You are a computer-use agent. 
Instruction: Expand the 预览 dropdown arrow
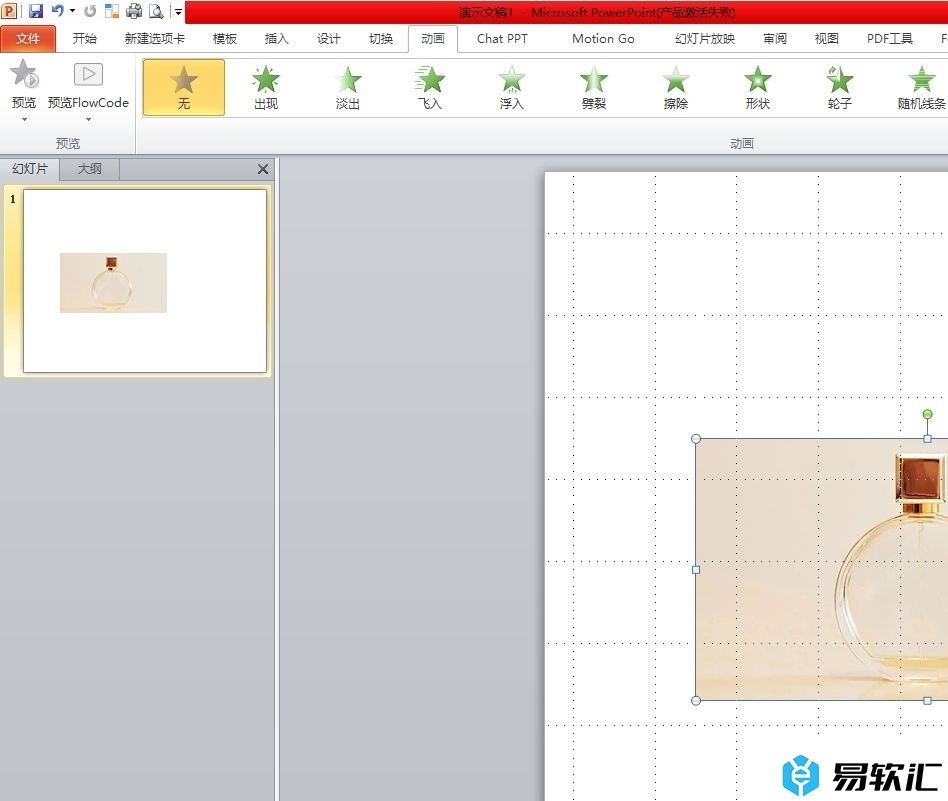(24, 119)
